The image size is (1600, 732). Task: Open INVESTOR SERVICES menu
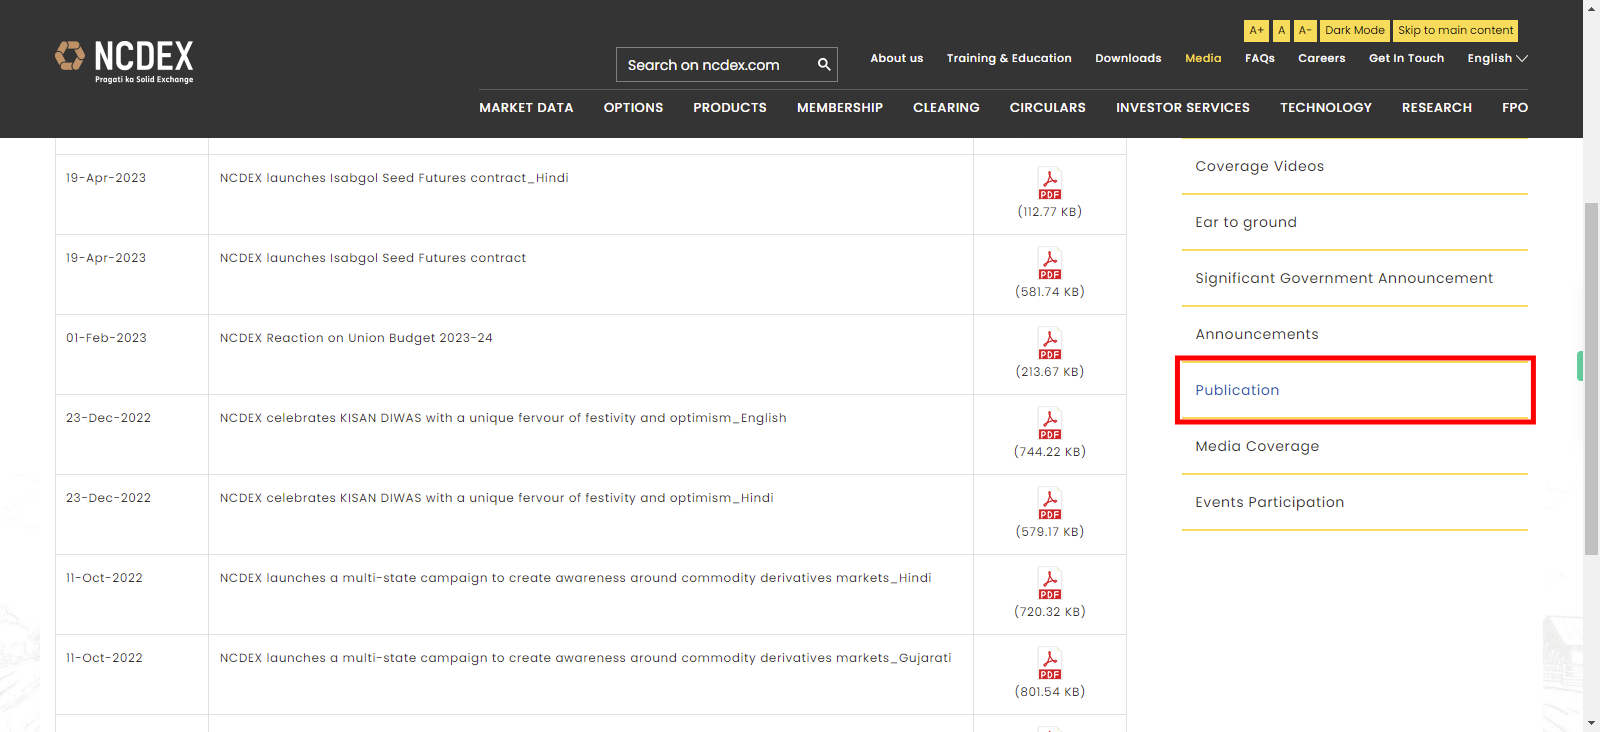point(1183,108)
